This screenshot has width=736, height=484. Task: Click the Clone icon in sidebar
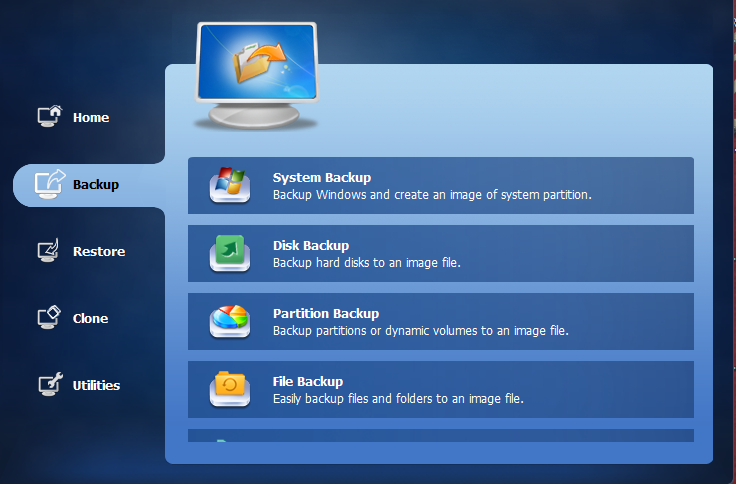(x=49, y=317)
